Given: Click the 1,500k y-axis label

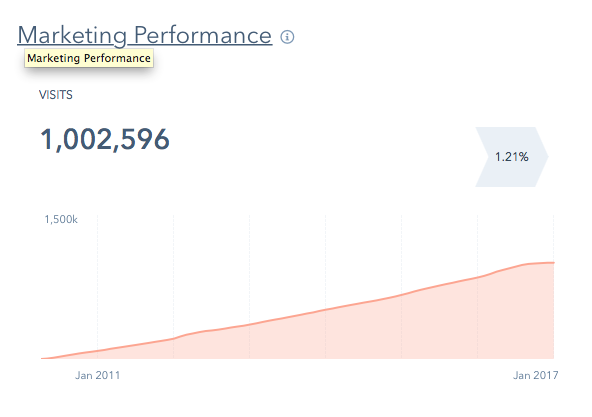Looking at the screenshot, I should [x=61, y=219].
